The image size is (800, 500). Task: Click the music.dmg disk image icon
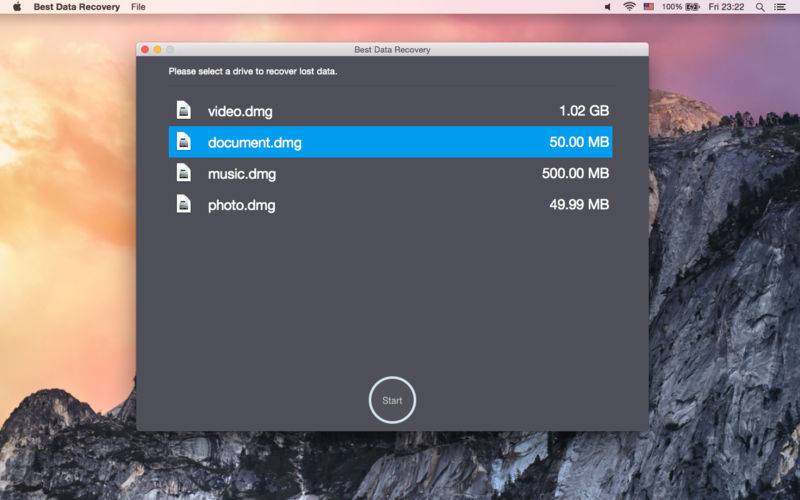[184, 173]
